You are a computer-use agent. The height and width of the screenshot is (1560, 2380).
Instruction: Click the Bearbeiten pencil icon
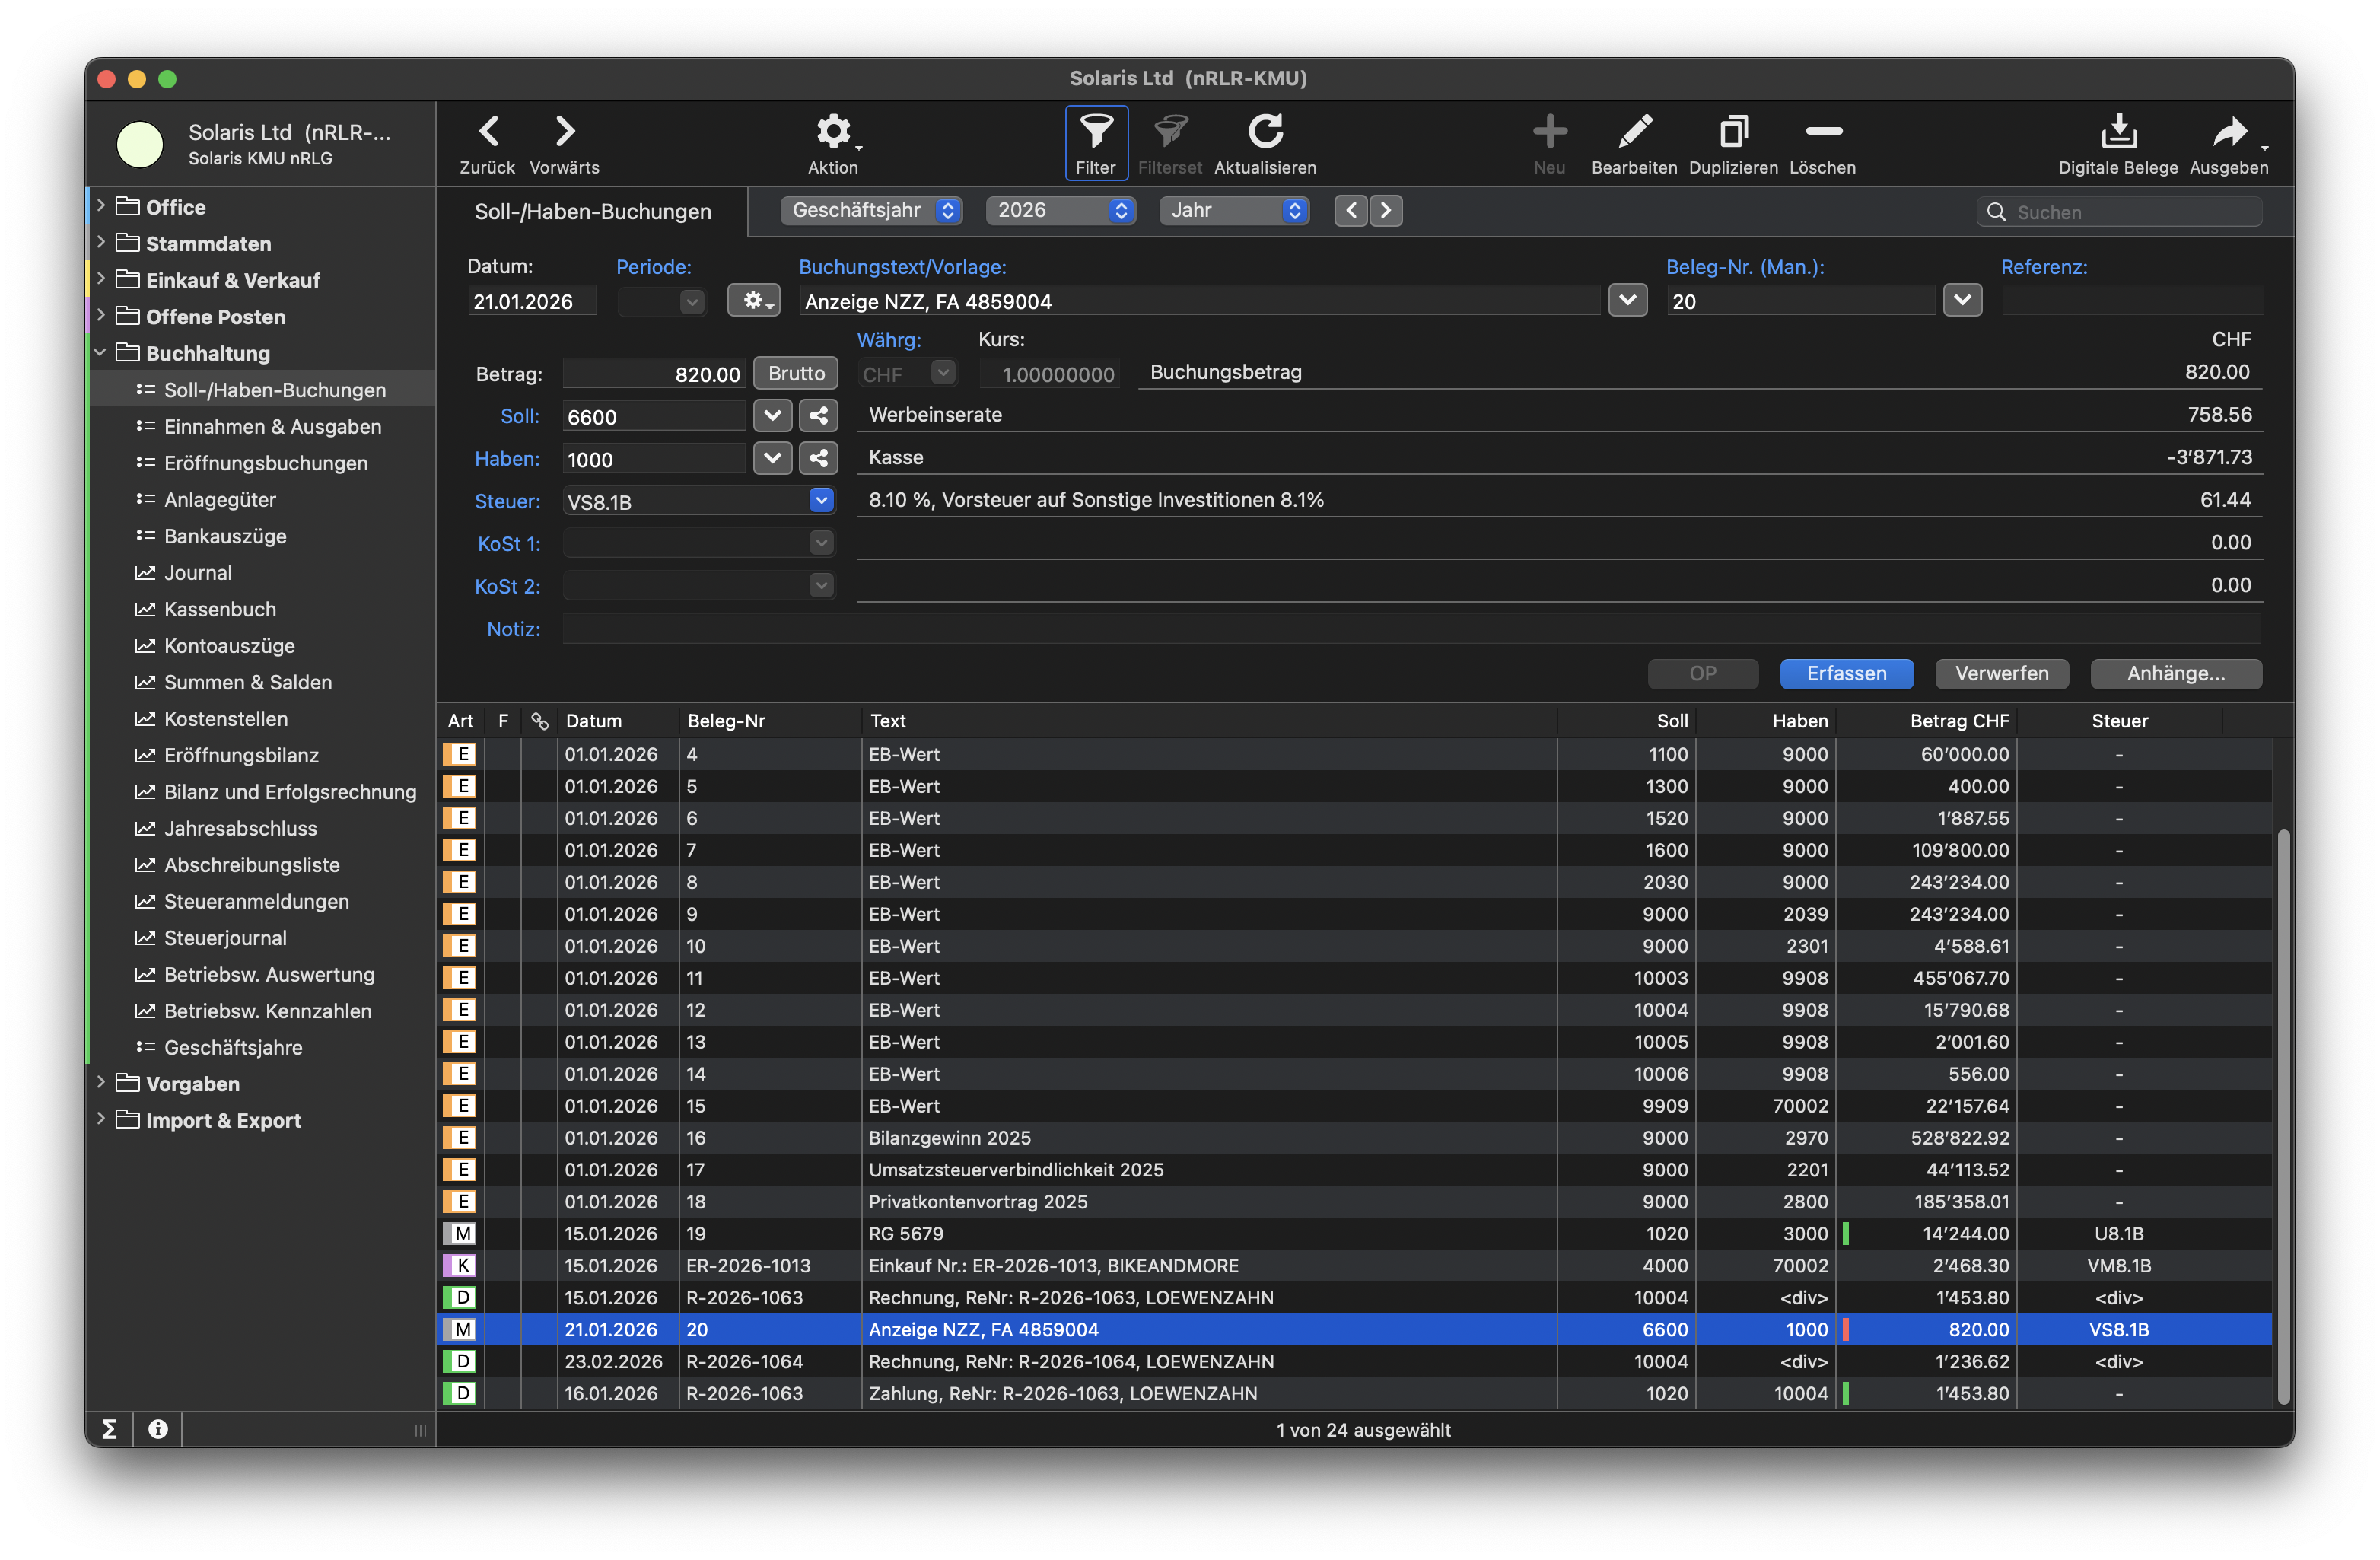pyautogui.click(x=1634, y=132)
